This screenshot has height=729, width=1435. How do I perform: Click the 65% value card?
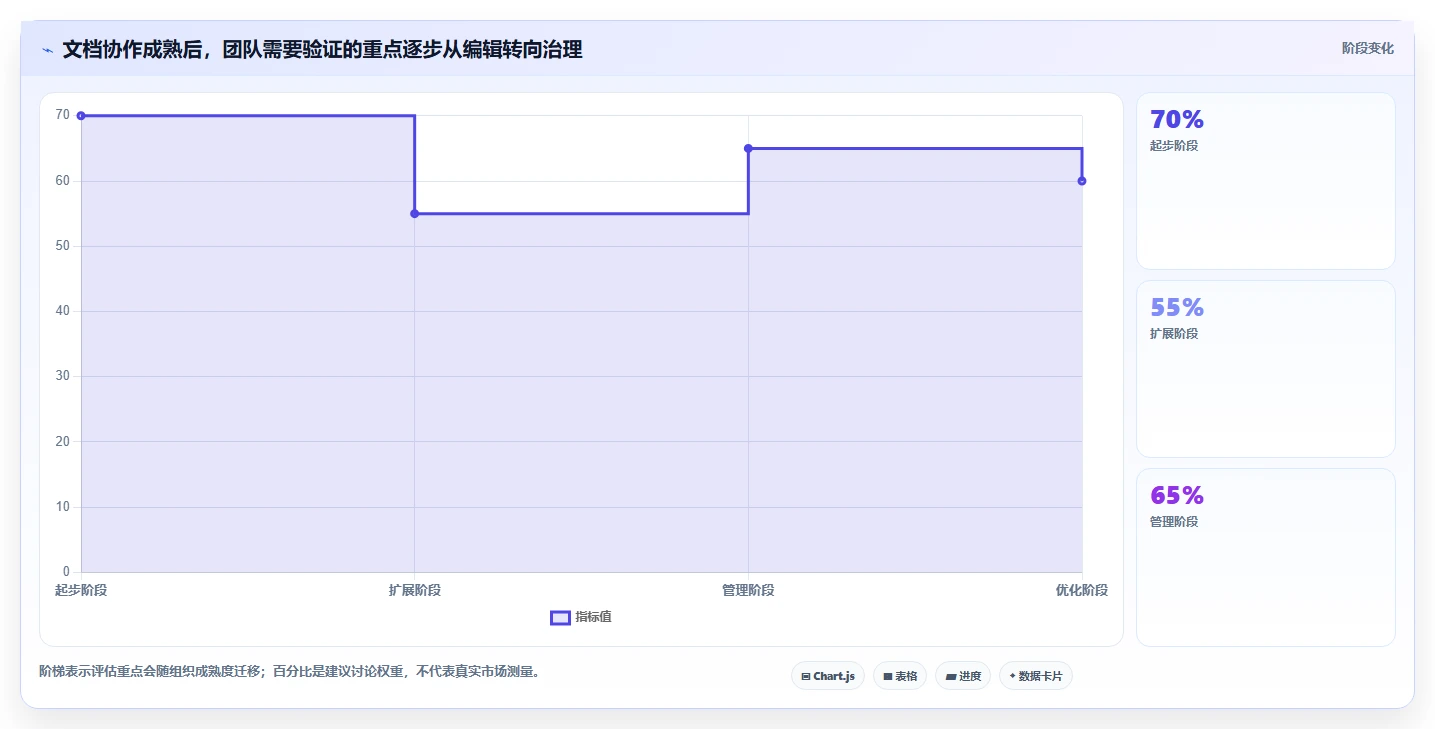tap(1266, 557)
